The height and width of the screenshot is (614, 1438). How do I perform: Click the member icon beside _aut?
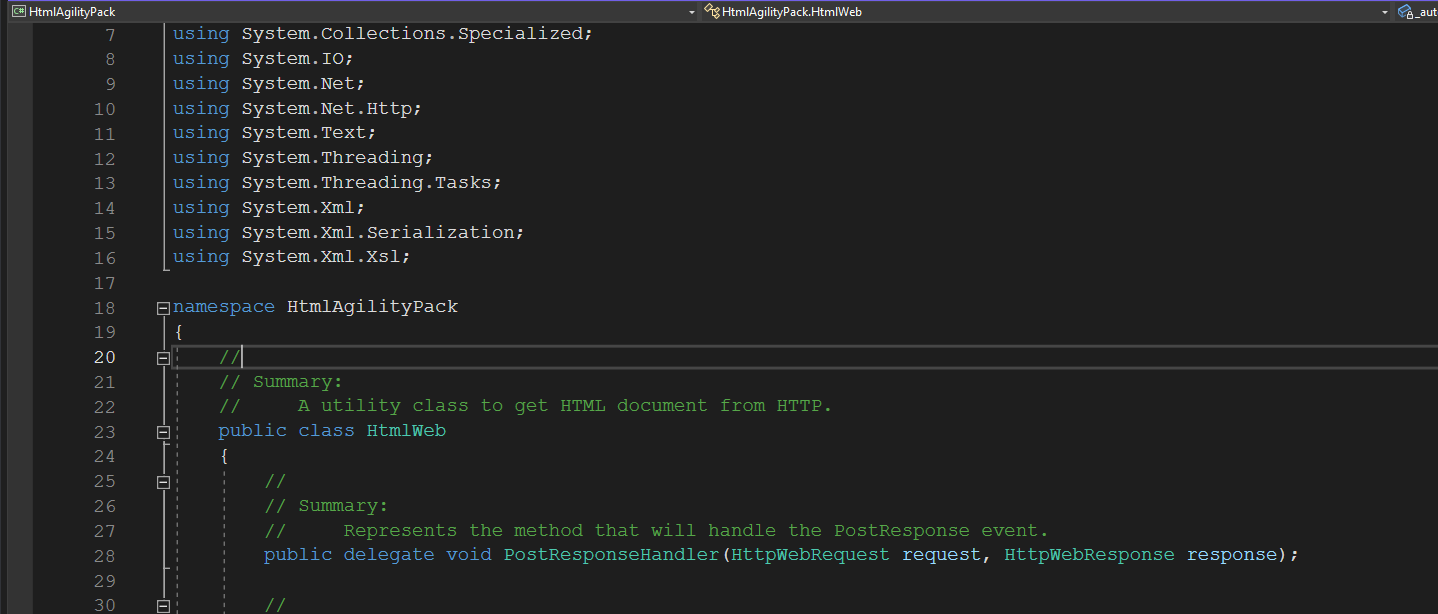pos(1405,12)
